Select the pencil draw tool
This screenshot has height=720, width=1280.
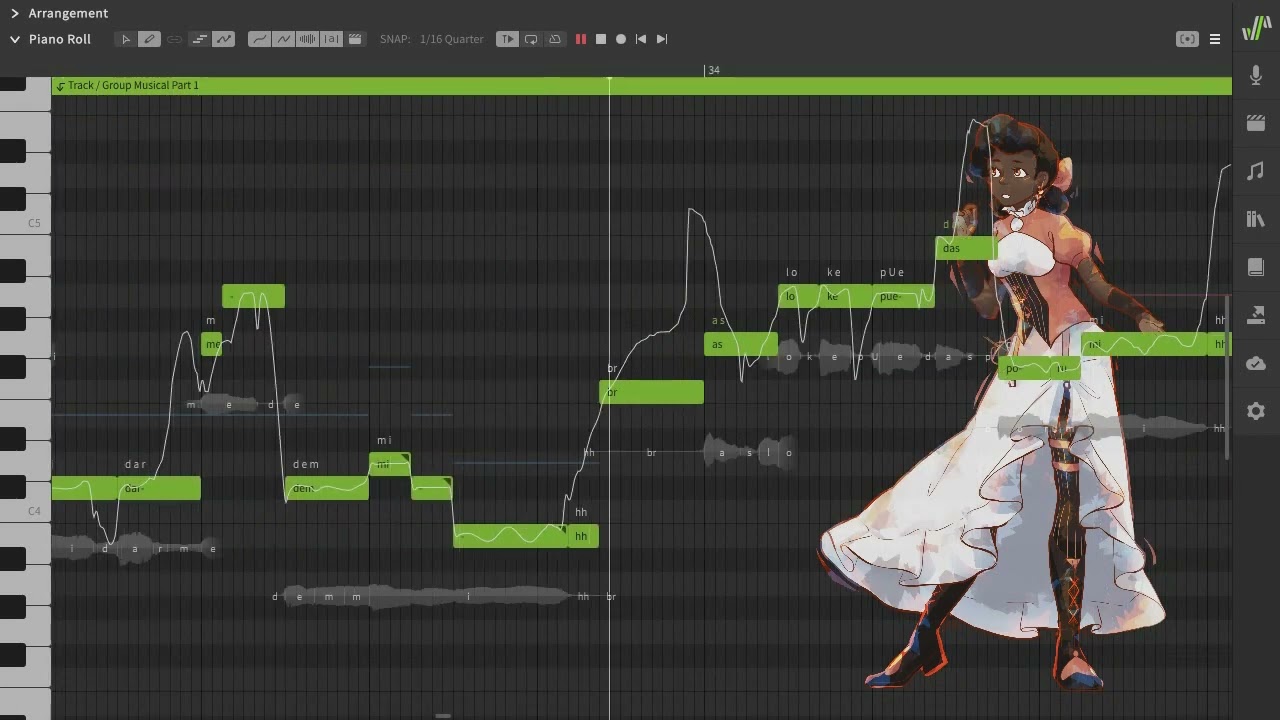tap(149, 39)
